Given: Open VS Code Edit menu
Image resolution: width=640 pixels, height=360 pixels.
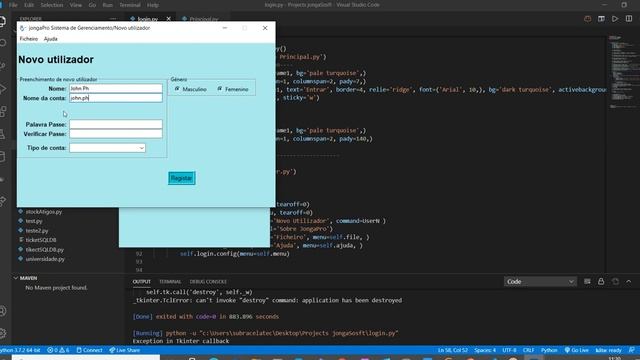Looking at the screenshot, I should point(29,5).
